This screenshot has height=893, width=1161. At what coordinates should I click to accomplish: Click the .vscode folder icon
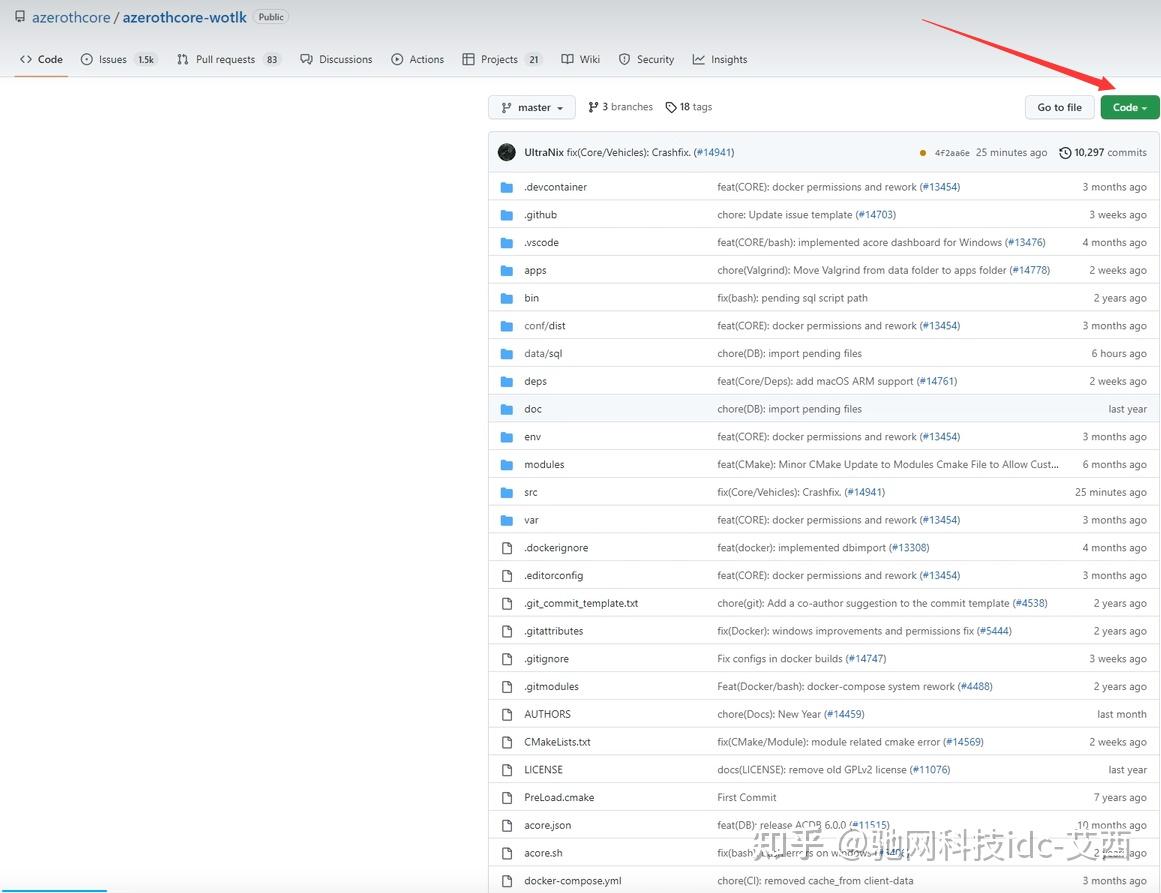point(506,243)
